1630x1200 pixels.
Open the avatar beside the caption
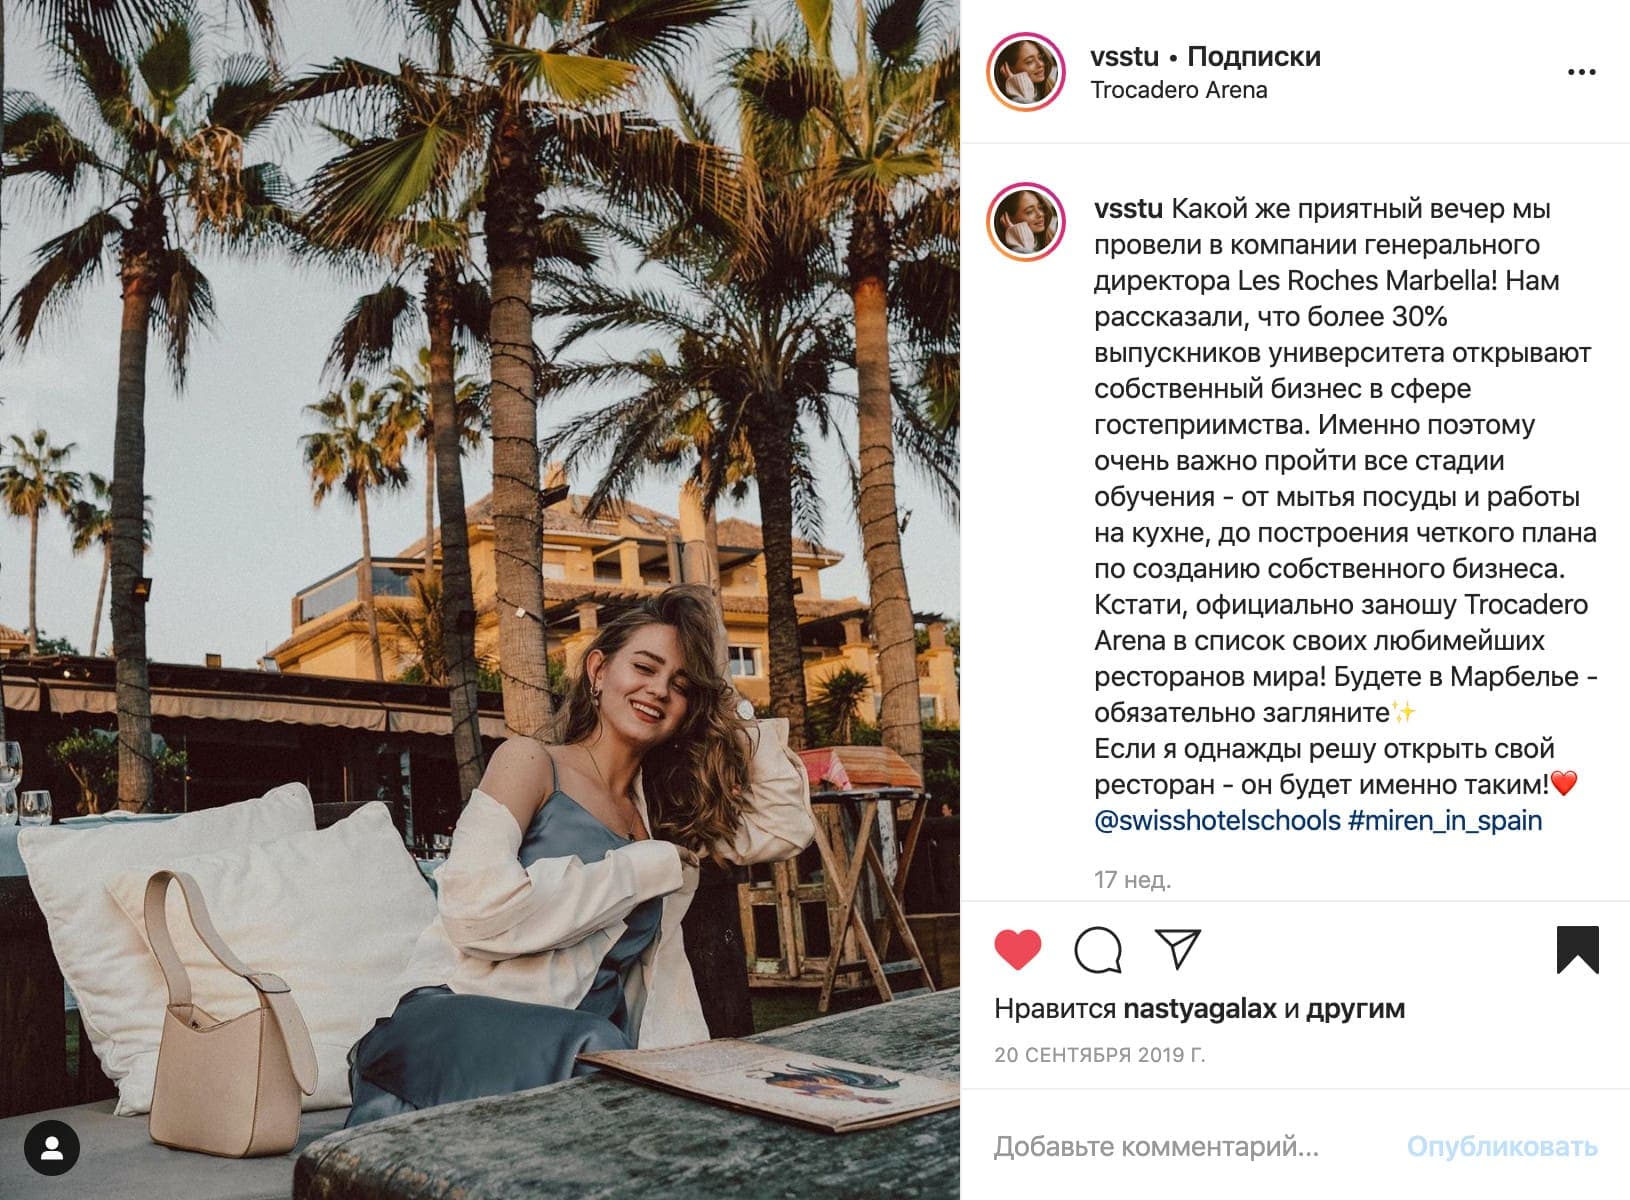click(1025, 222)
